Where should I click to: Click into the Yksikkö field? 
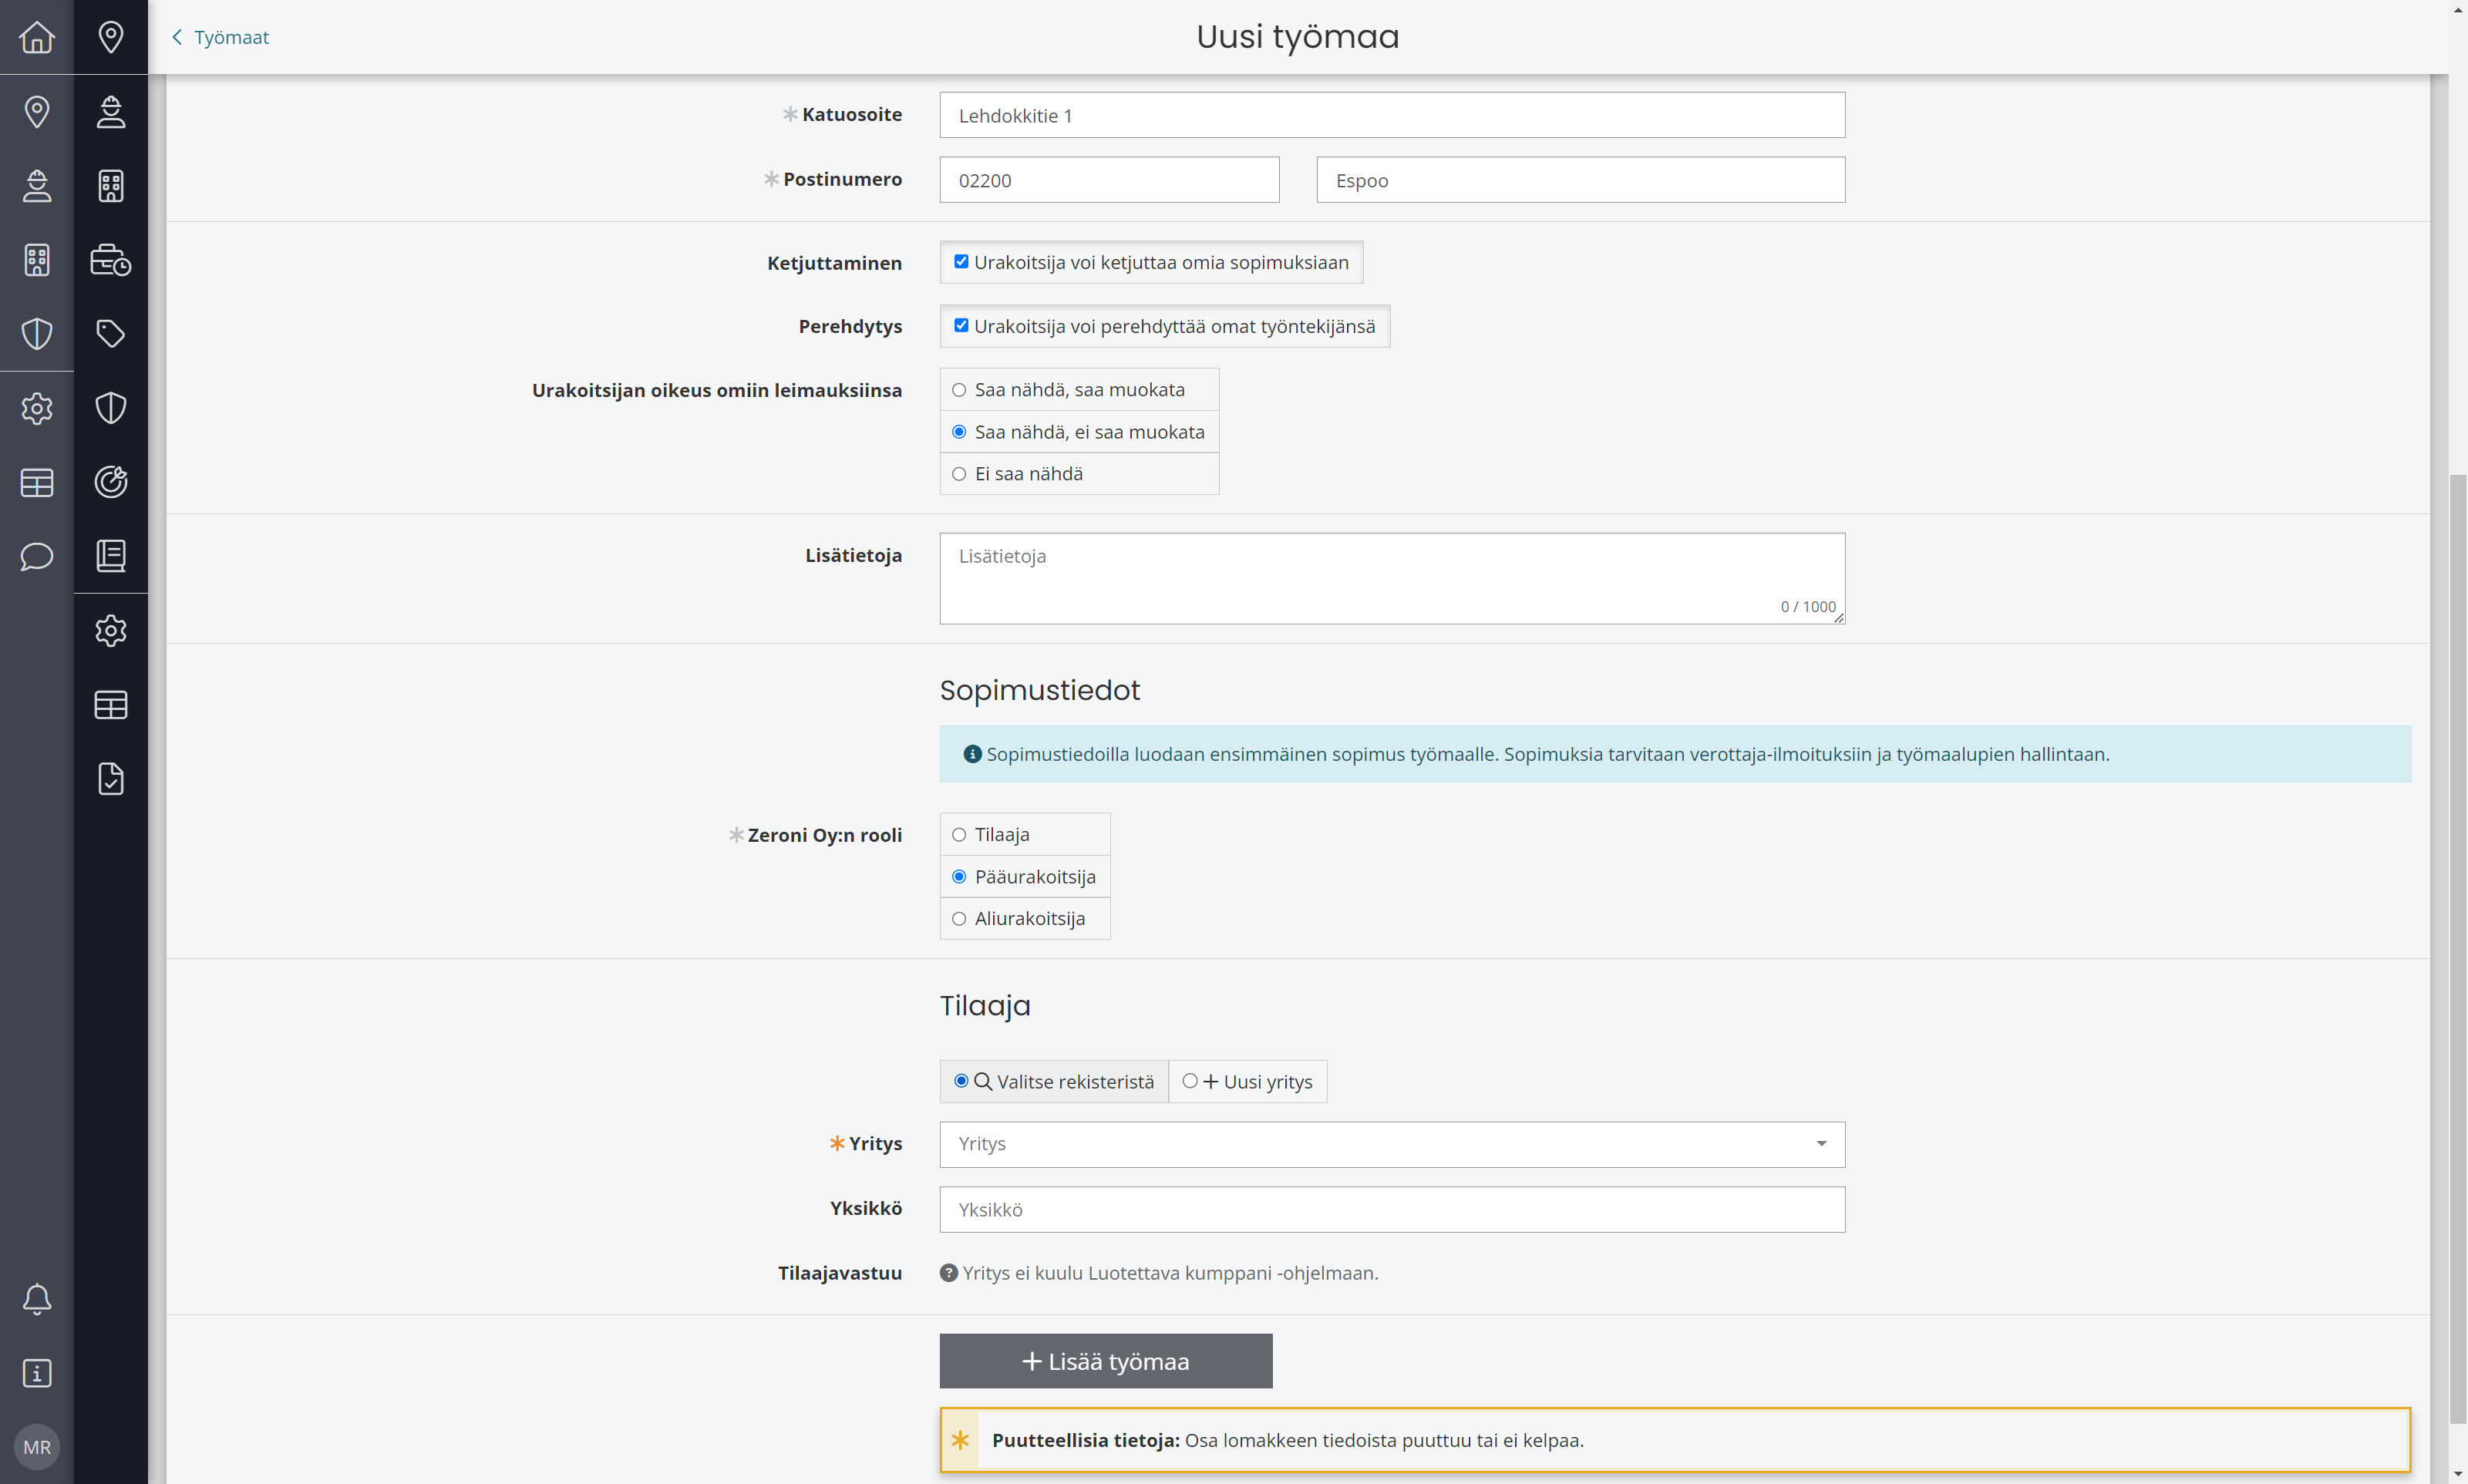(1392, 1209)
